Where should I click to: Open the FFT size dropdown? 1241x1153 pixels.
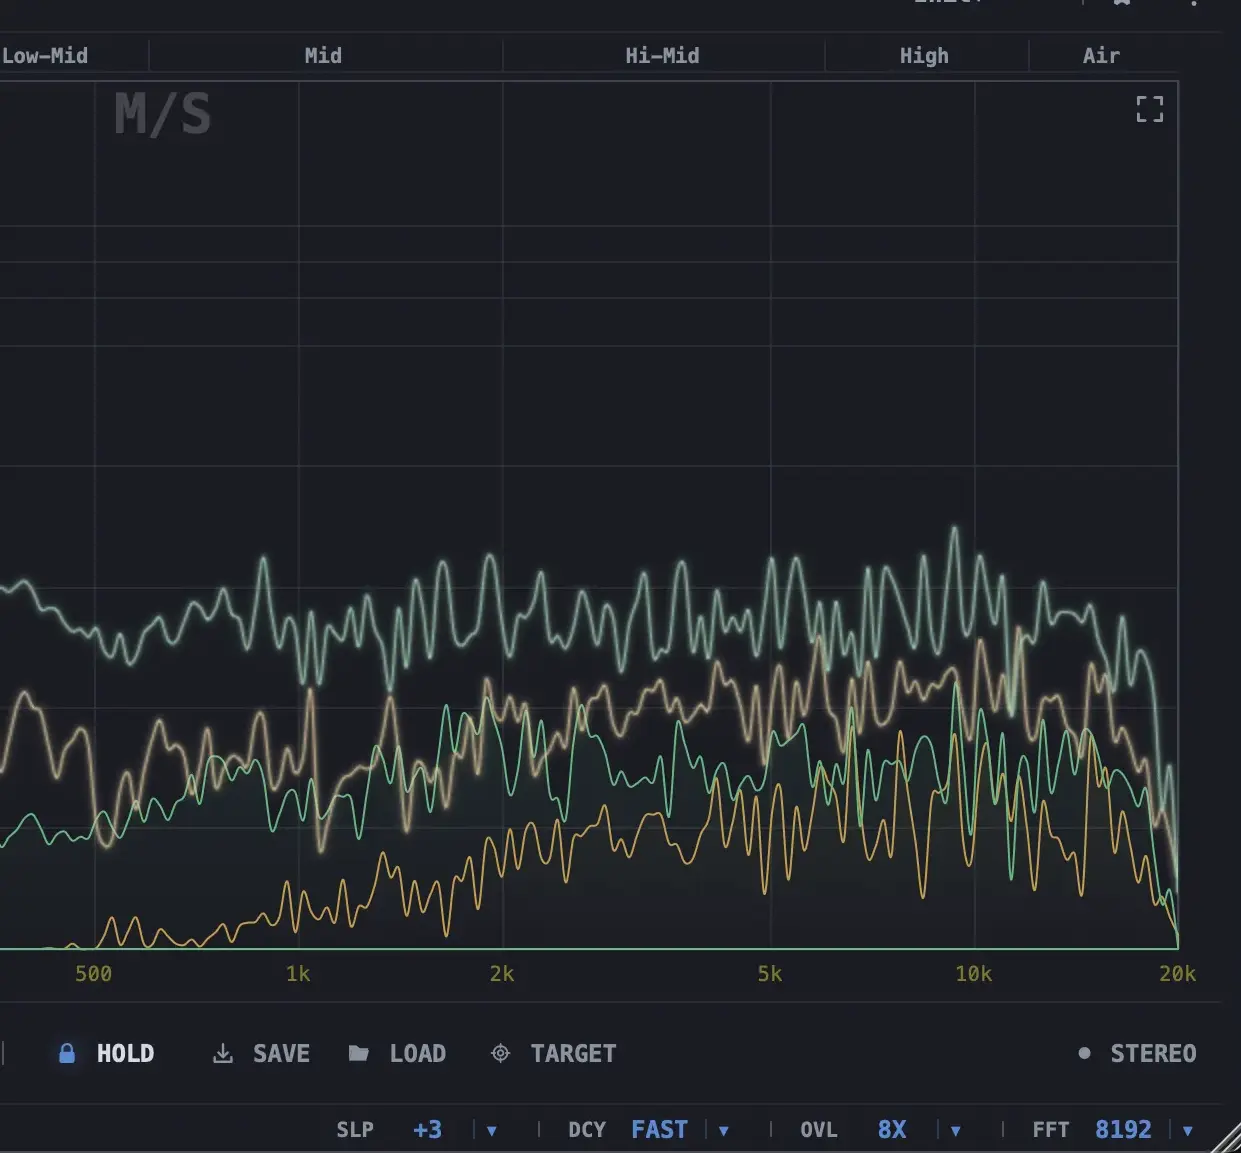[1189, 1129]
